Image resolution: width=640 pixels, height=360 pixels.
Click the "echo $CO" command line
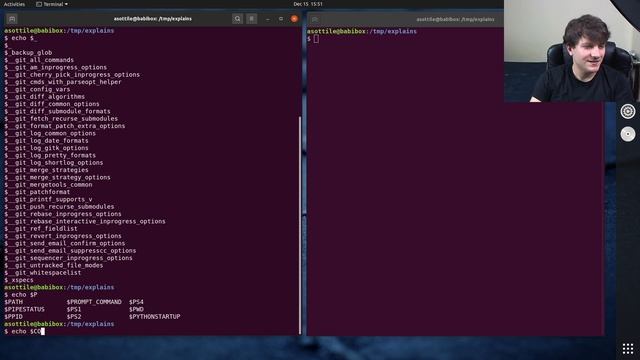click(x=24, y=331)
